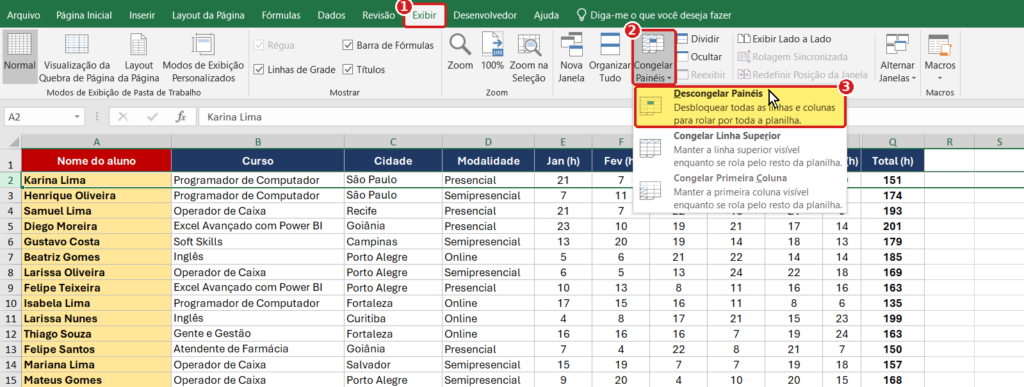Select total value 201
Image resolution: width=1024 pixels, height=387 pixels.
(892, 226)
